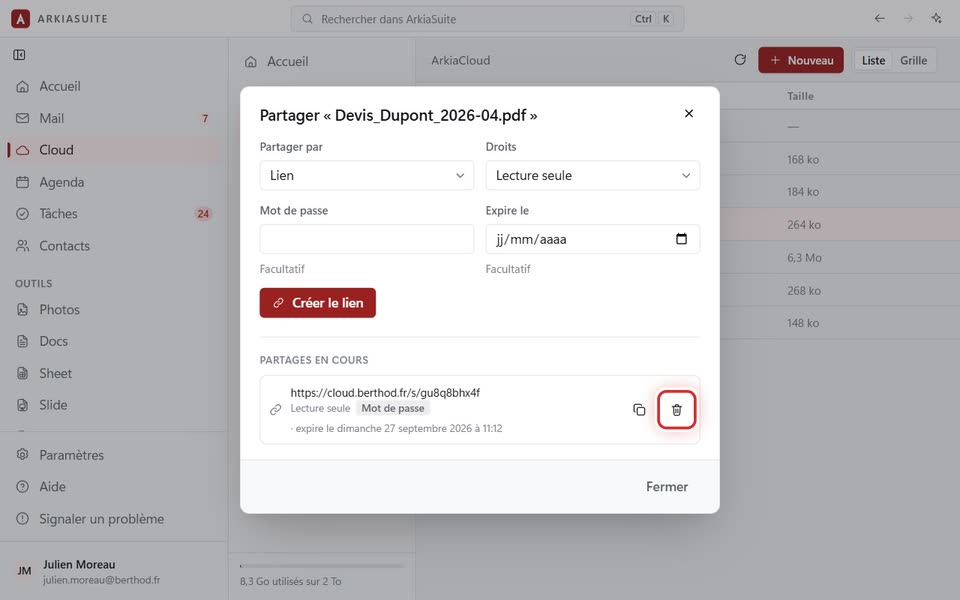Focus the Rechercher dans ArkiaSuite search box
This screenshot has height=600, width=960.
tap(487, 18)
